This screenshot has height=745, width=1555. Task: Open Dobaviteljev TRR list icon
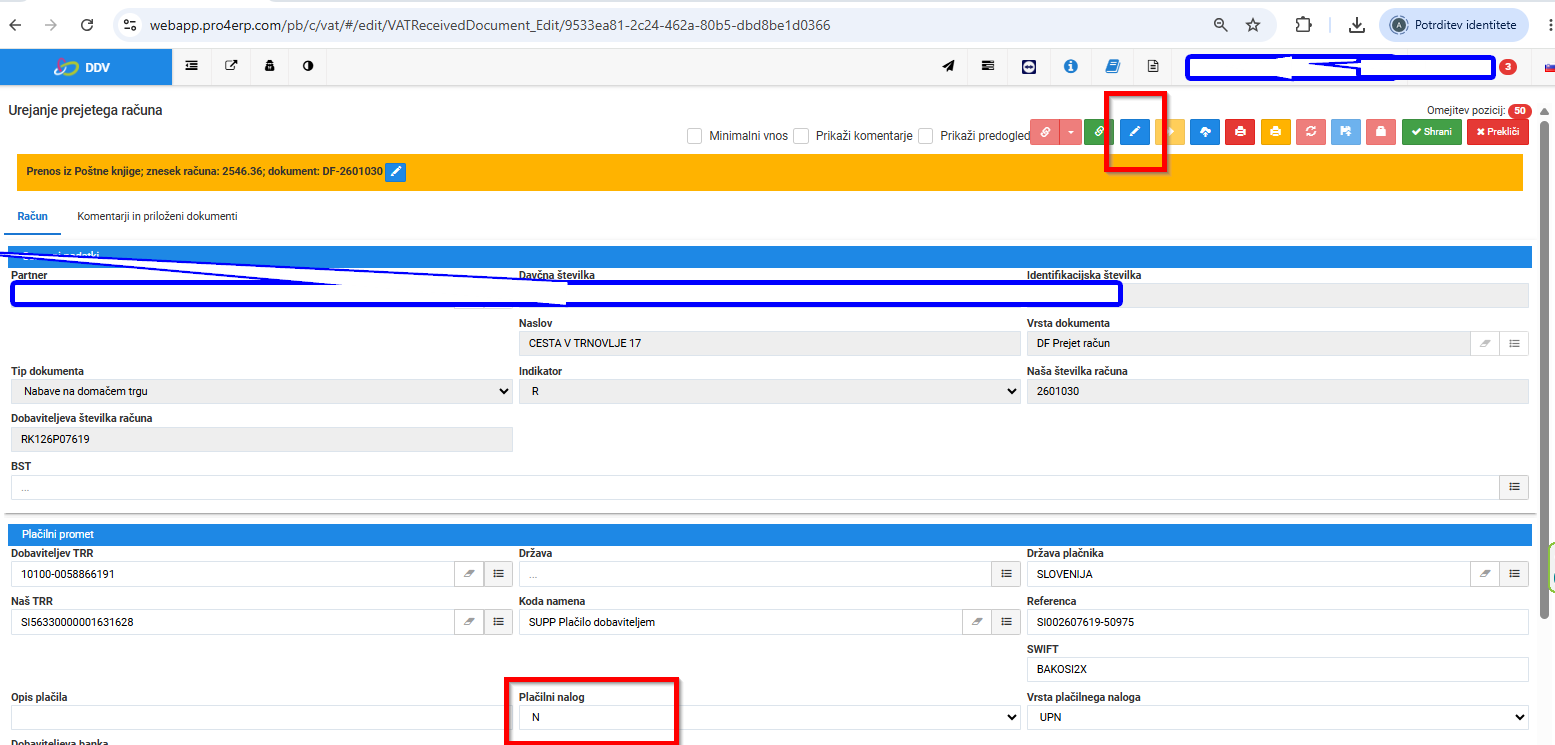tap(498, 574)
